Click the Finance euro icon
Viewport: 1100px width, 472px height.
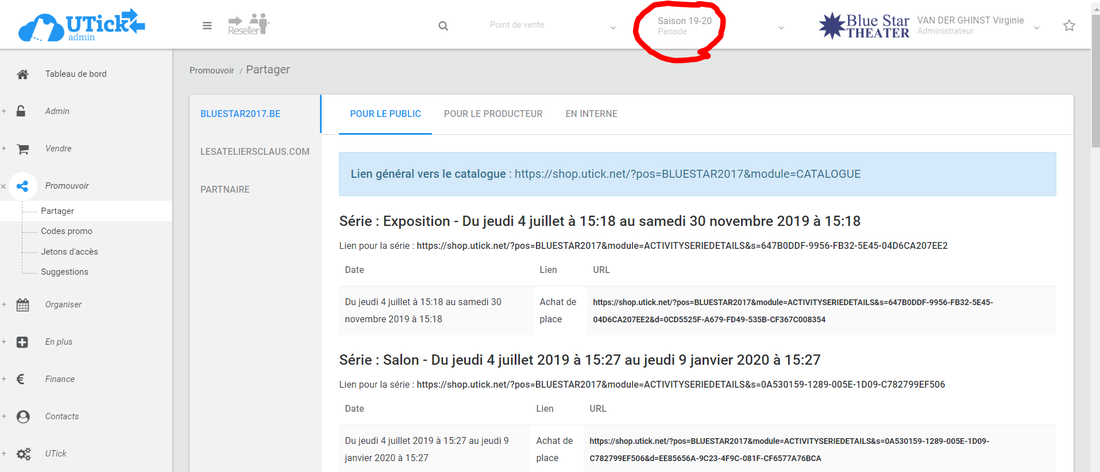[x=23, y=379]
